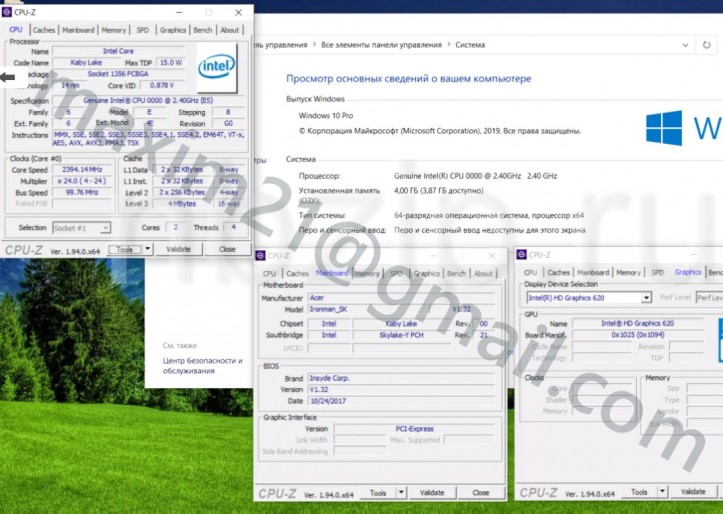
Task: Refresh the Control Panel address bar
Action: [x=706, y=45]
